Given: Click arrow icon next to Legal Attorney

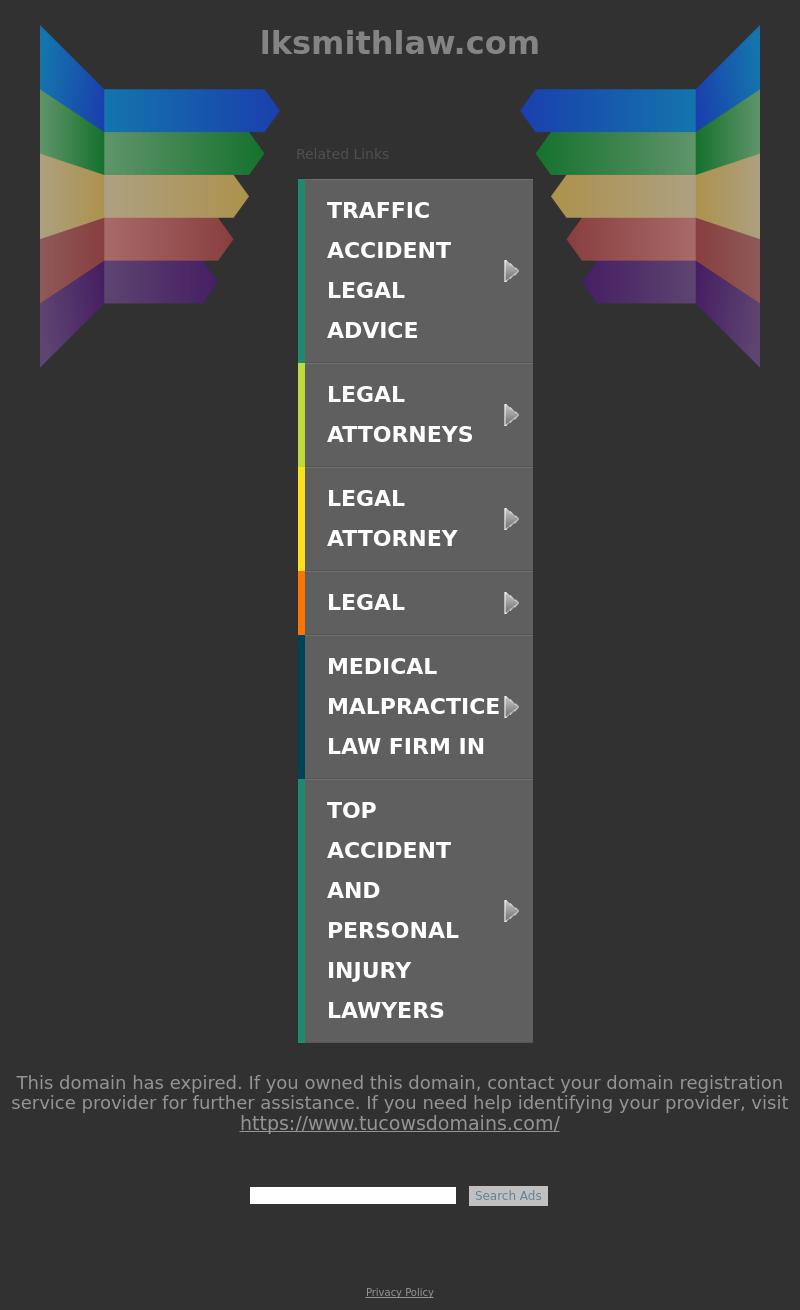Looking at the screenshot, I should [511, 519].
